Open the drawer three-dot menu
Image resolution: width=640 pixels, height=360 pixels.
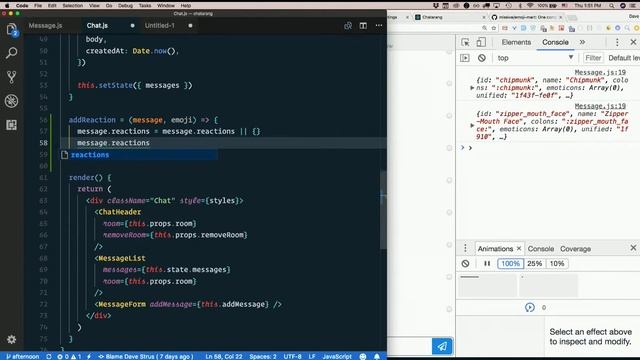(465, 248)
